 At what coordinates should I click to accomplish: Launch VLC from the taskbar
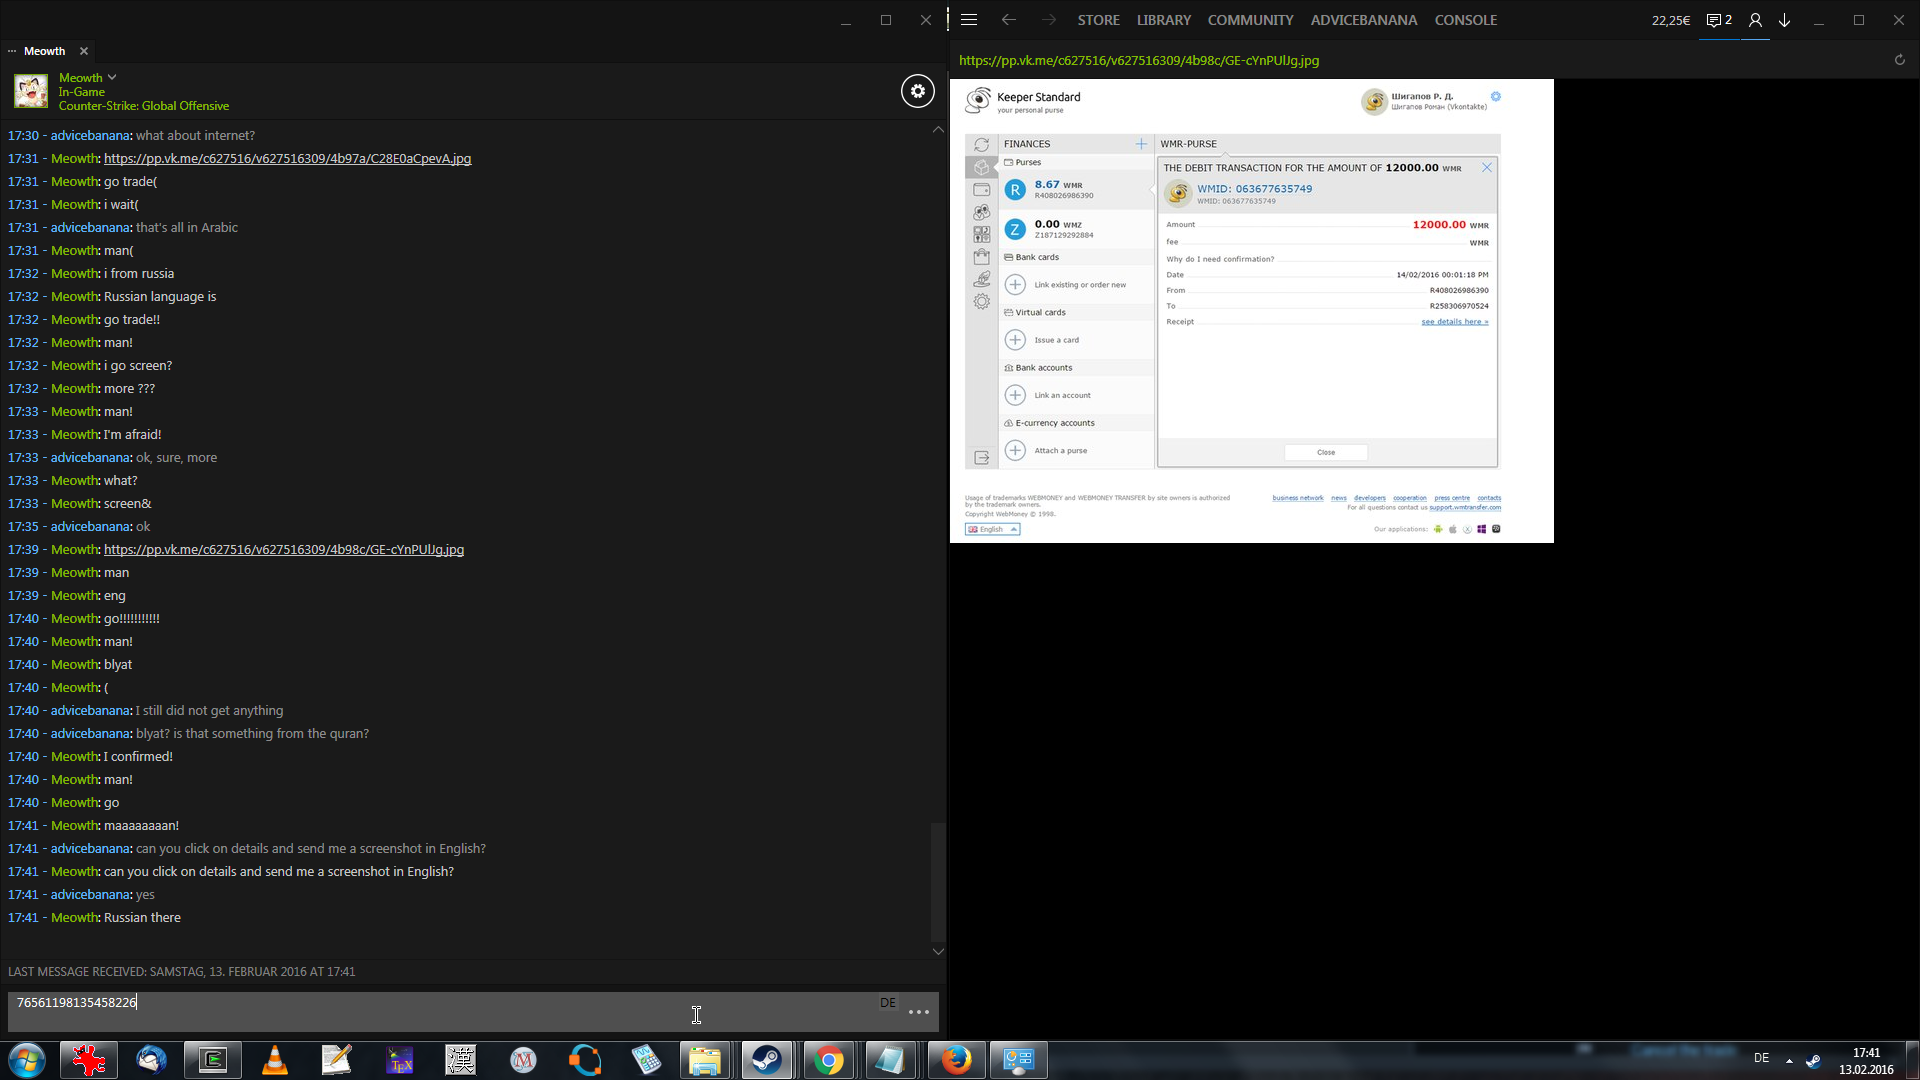pos(274,1060)
